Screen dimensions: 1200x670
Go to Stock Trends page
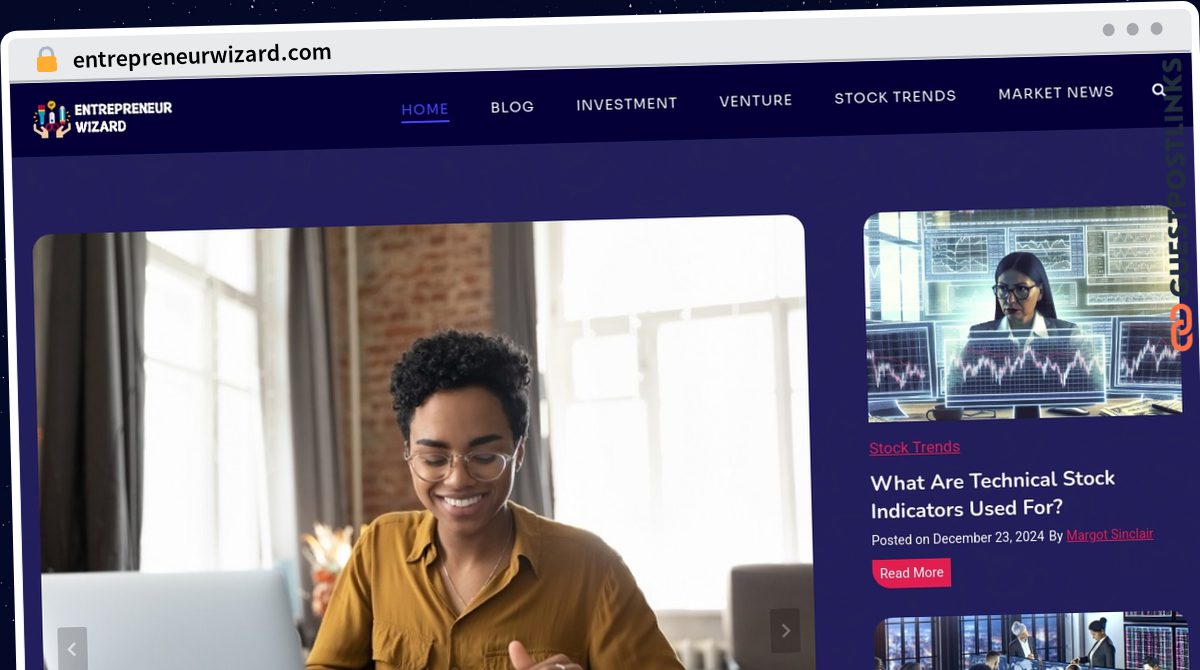point(895,97)
